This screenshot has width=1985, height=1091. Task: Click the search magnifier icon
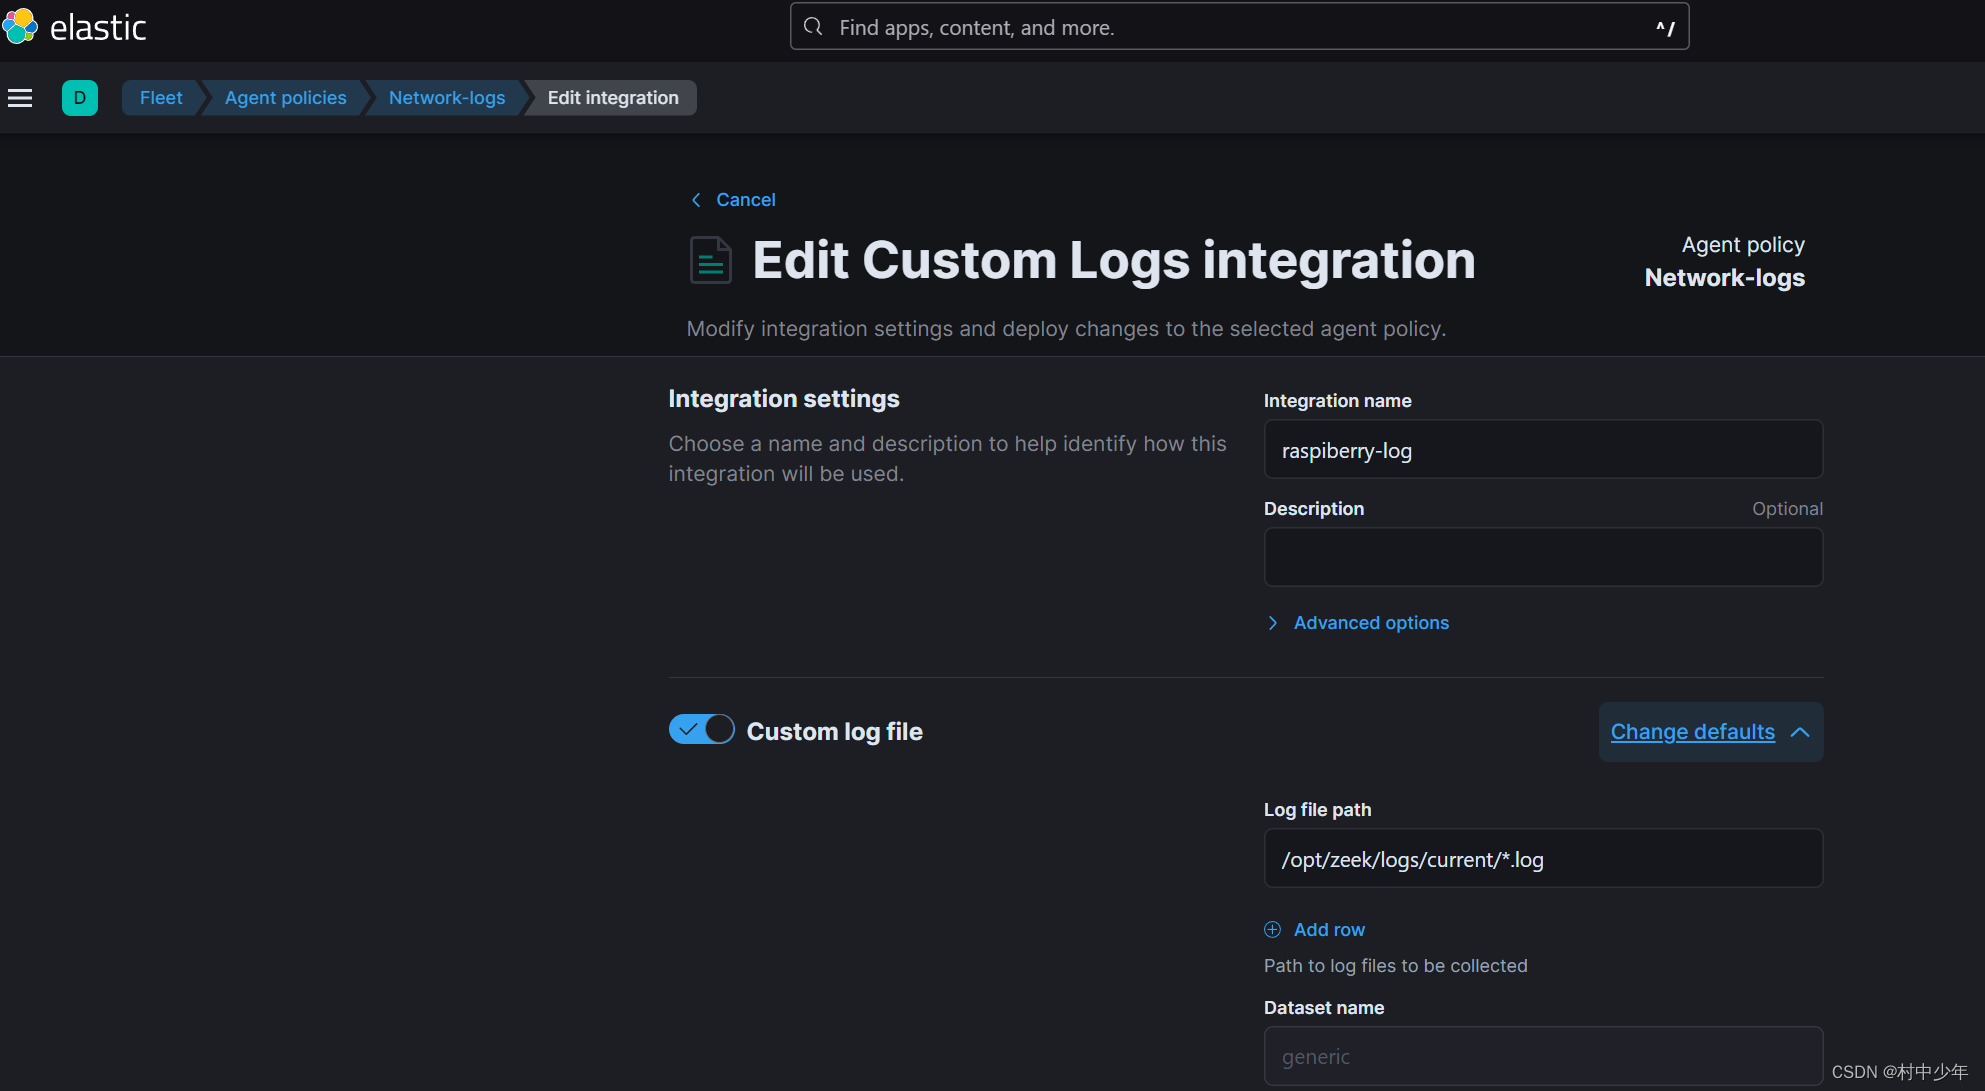(x=814, y=27)
